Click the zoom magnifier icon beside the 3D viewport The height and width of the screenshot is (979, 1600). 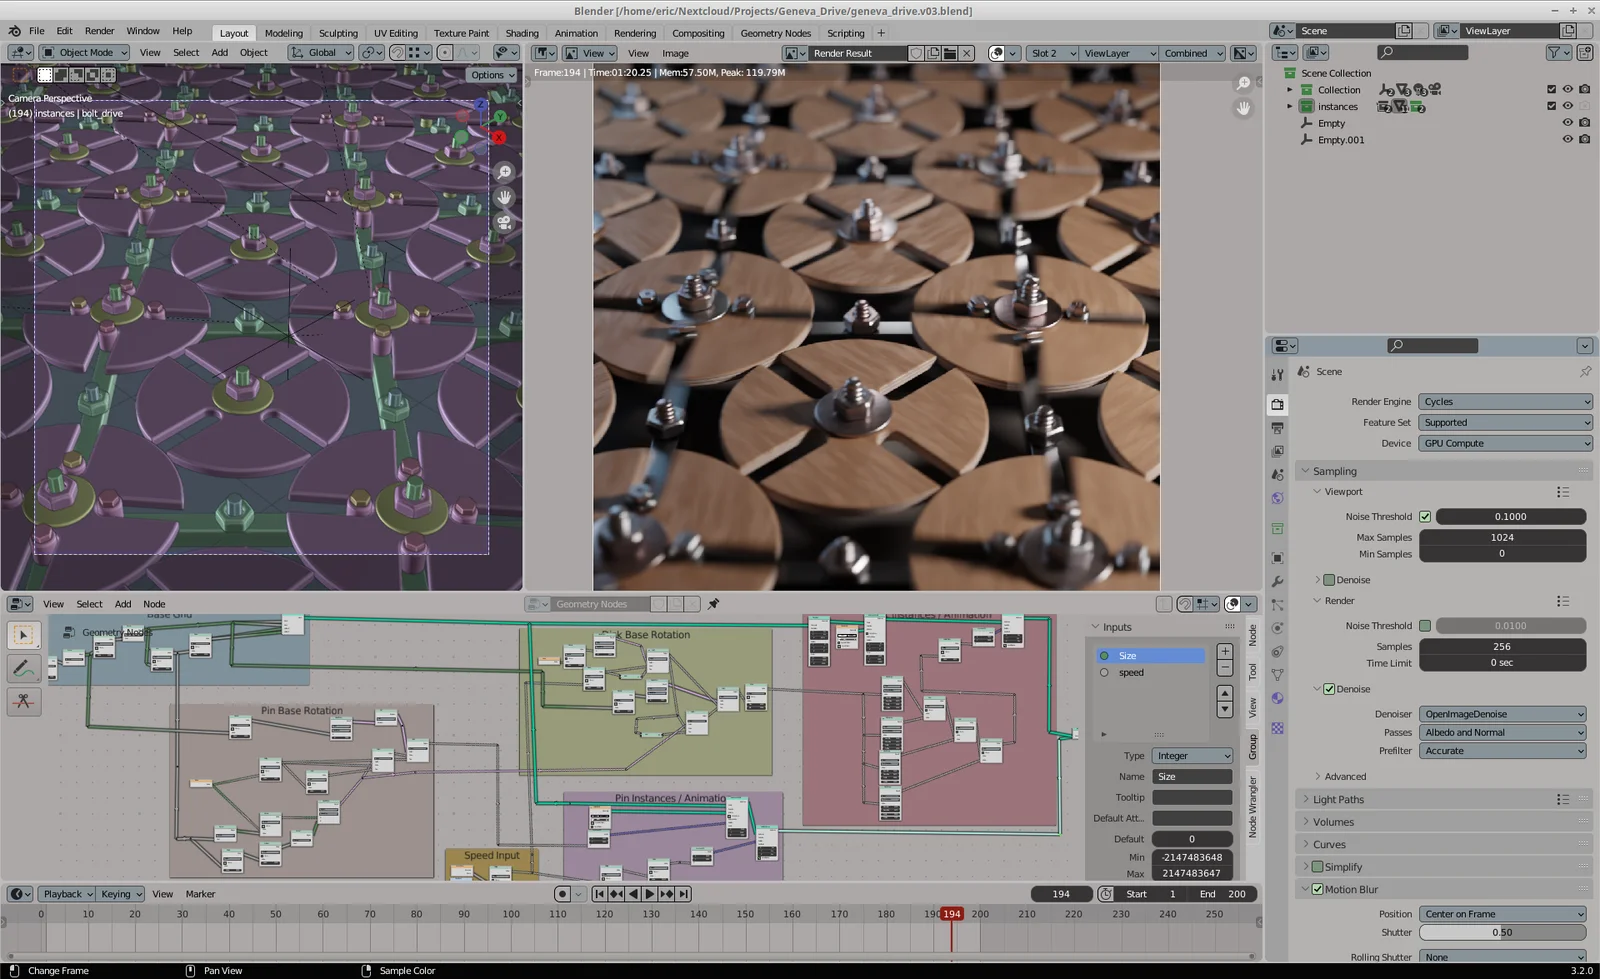tap(504, 171)
